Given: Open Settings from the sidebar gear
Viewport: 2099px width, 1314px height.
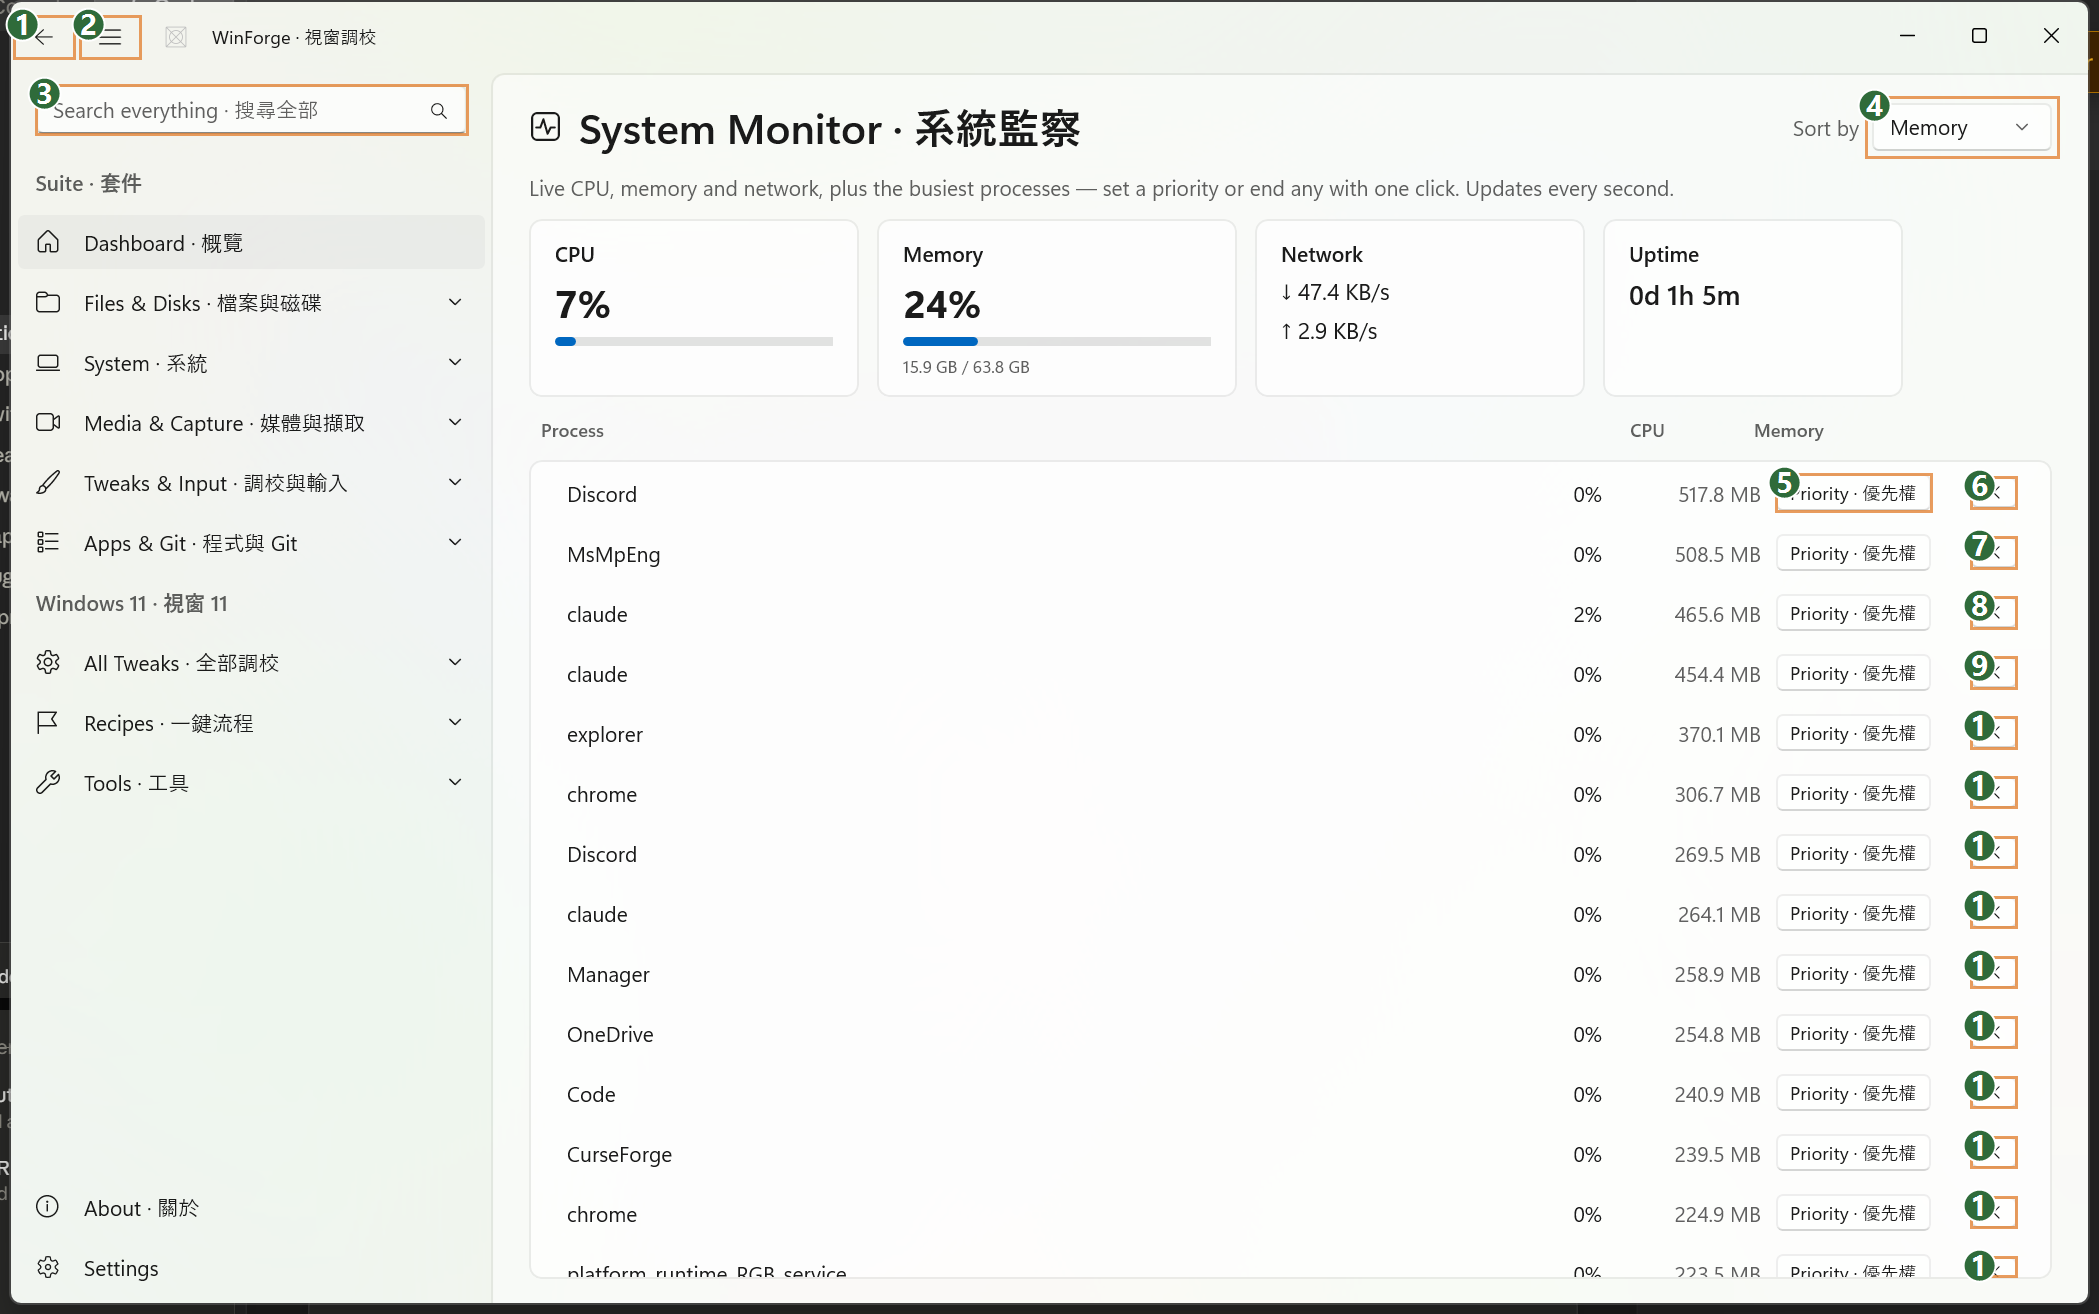Looking at the screenshot, I should point(251,1268).
